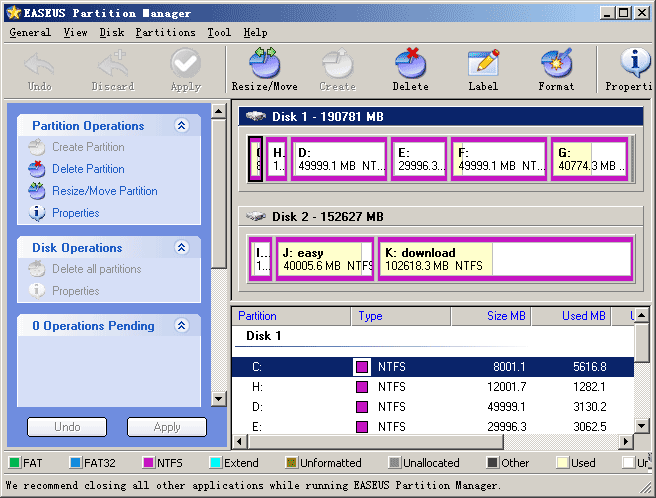Open the Tool menu
Screen dimensions: 656x498
pos(219,32)
